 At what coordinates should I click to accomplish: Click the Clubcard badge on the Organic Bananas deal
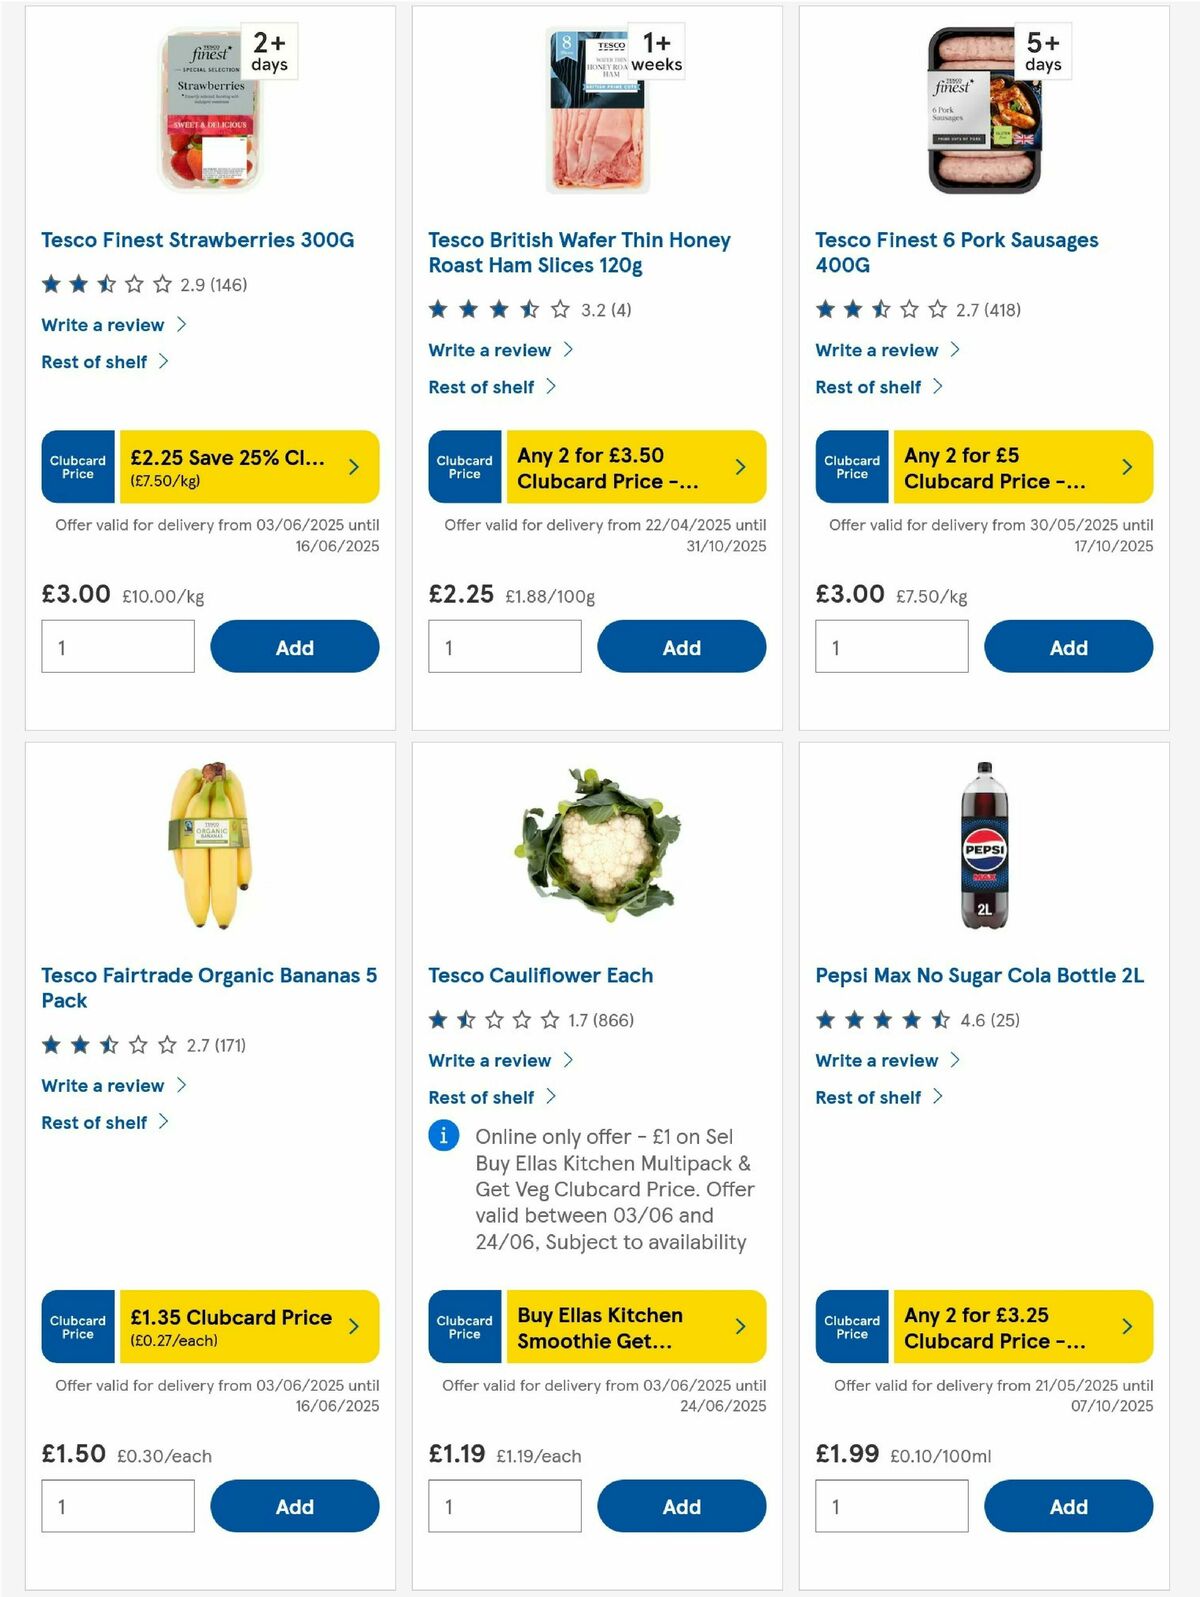point(77,1327)
